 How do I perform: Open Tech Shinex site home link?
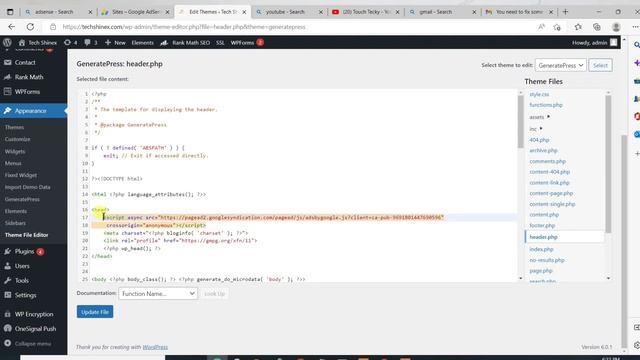click(x=38, y=42)
